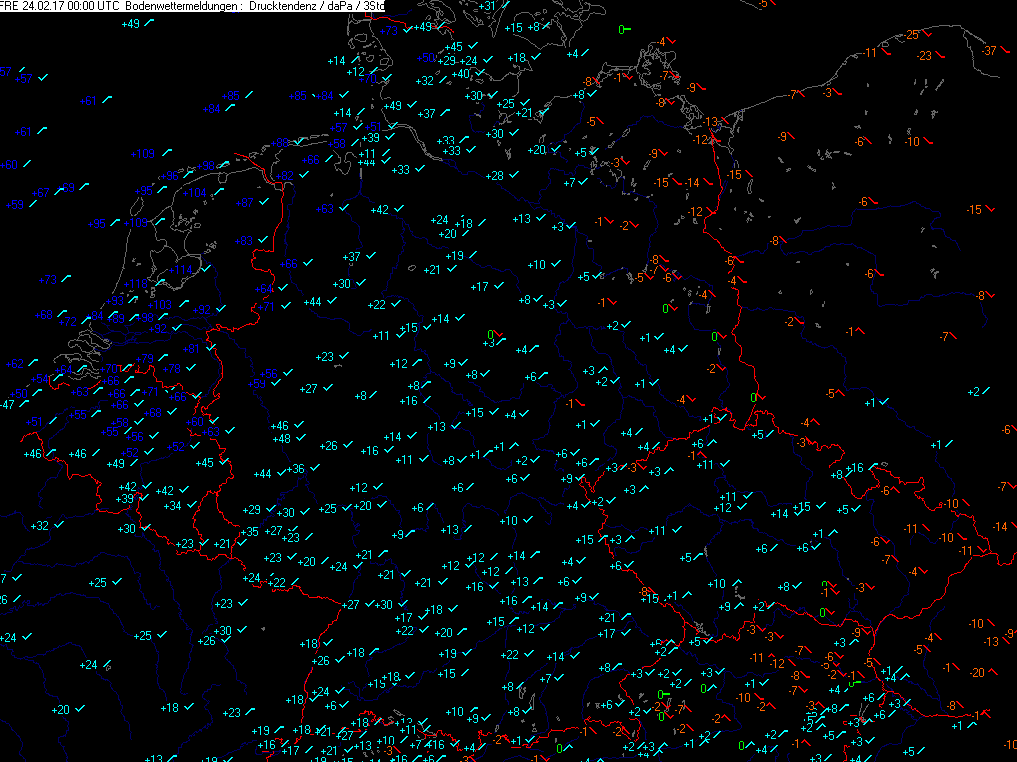The image size is (1017, 762).
Task: Click the +103 pressure tendency value
Action: point(160,305)
